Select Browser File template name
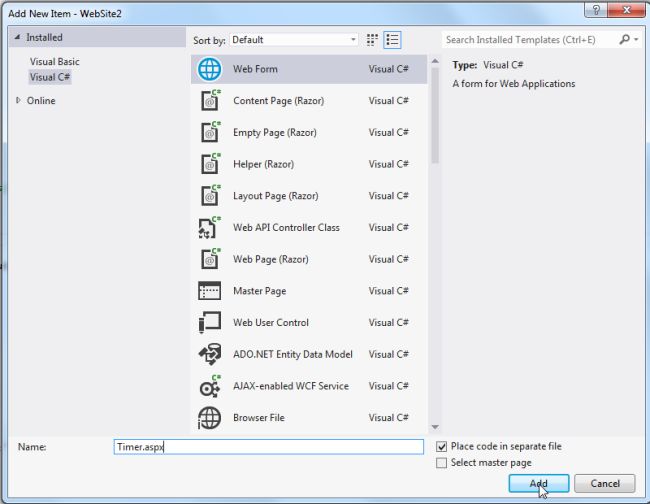This screenshot has width=650, height=504. pos(259,418)
